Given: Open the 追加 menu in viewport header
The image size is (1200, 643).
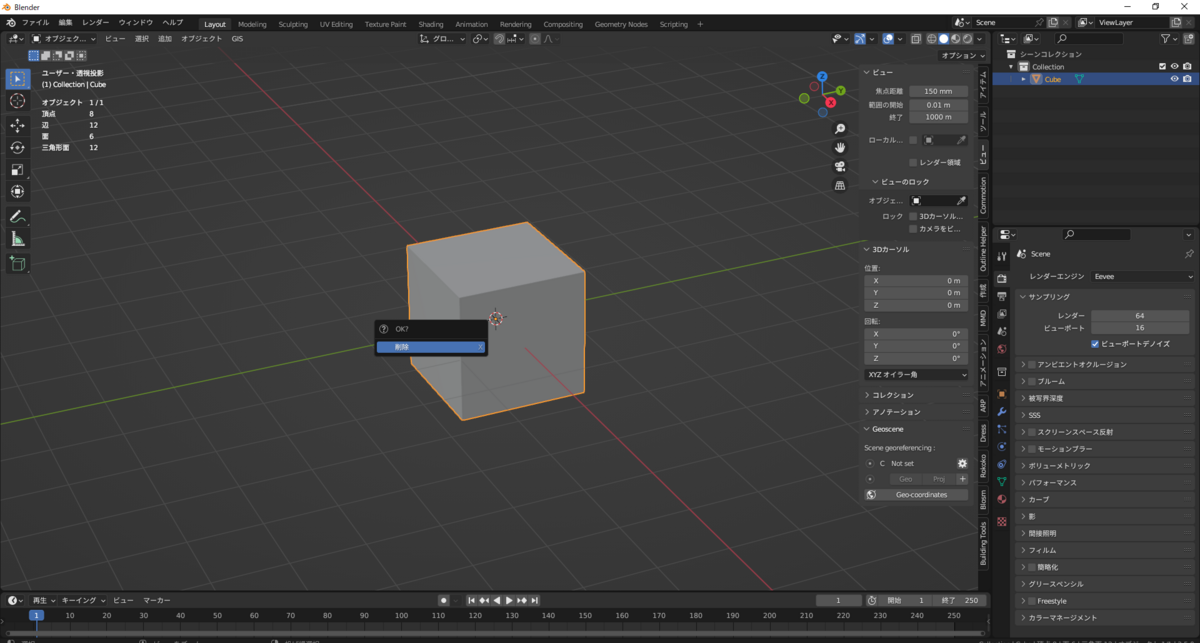Looking at the screenshot, I should click(x=165, y=39).
